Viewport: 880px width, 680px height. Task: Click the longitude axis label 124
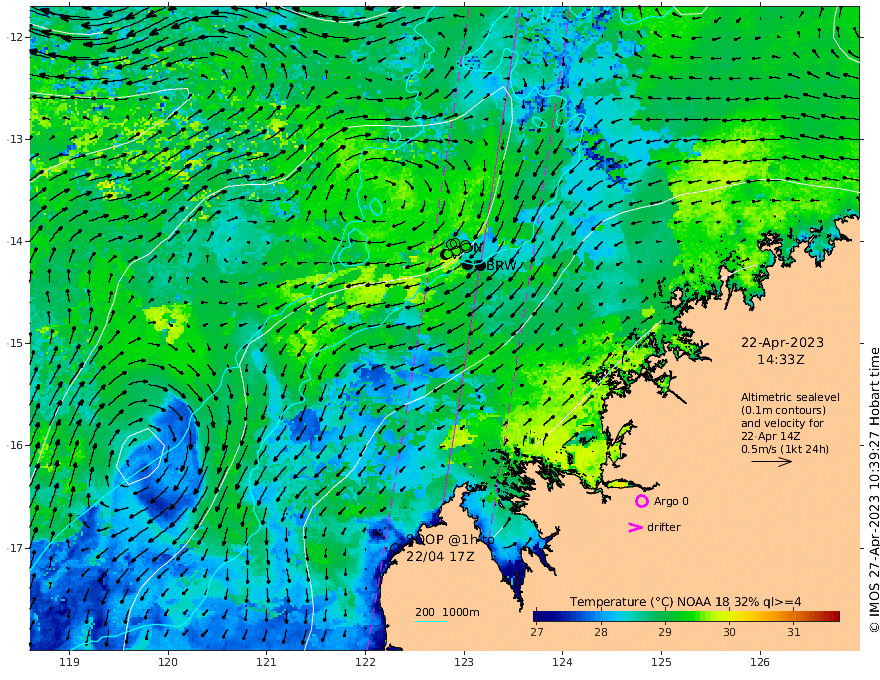coord(562,663)
